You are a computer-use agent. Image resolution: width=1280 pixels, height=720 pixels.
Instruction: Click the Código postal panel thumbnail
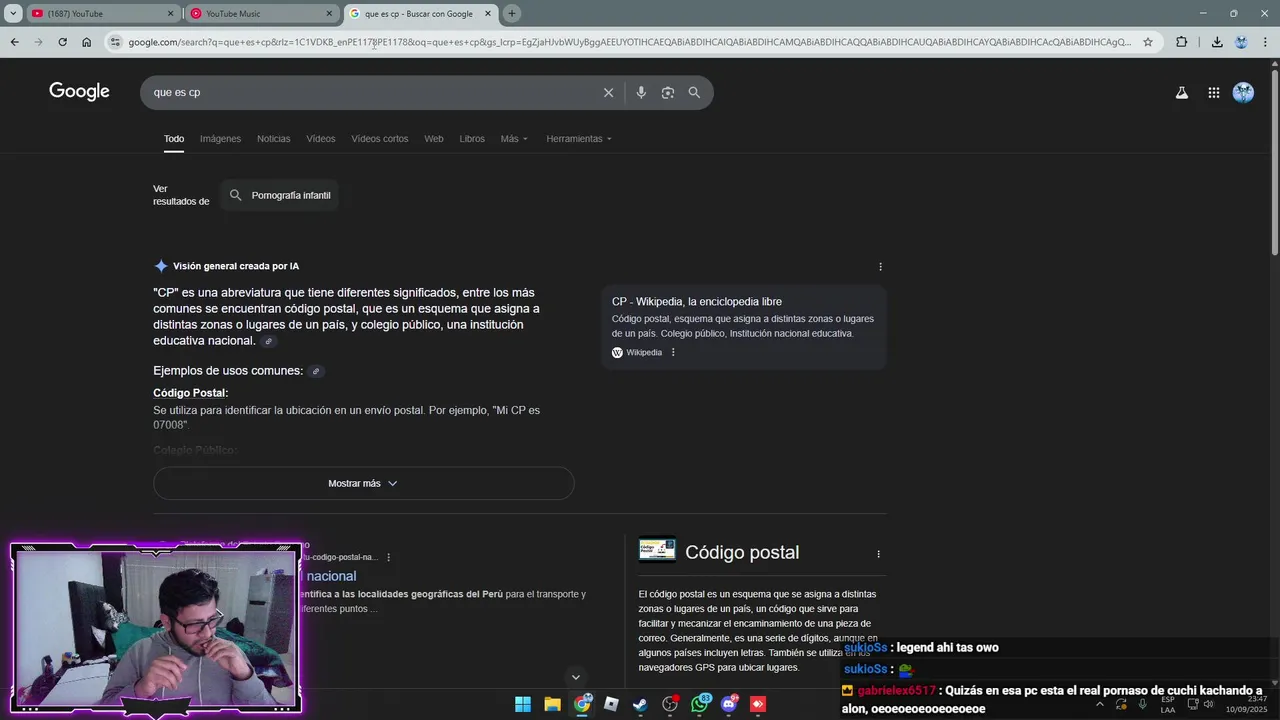coord(657,550)
